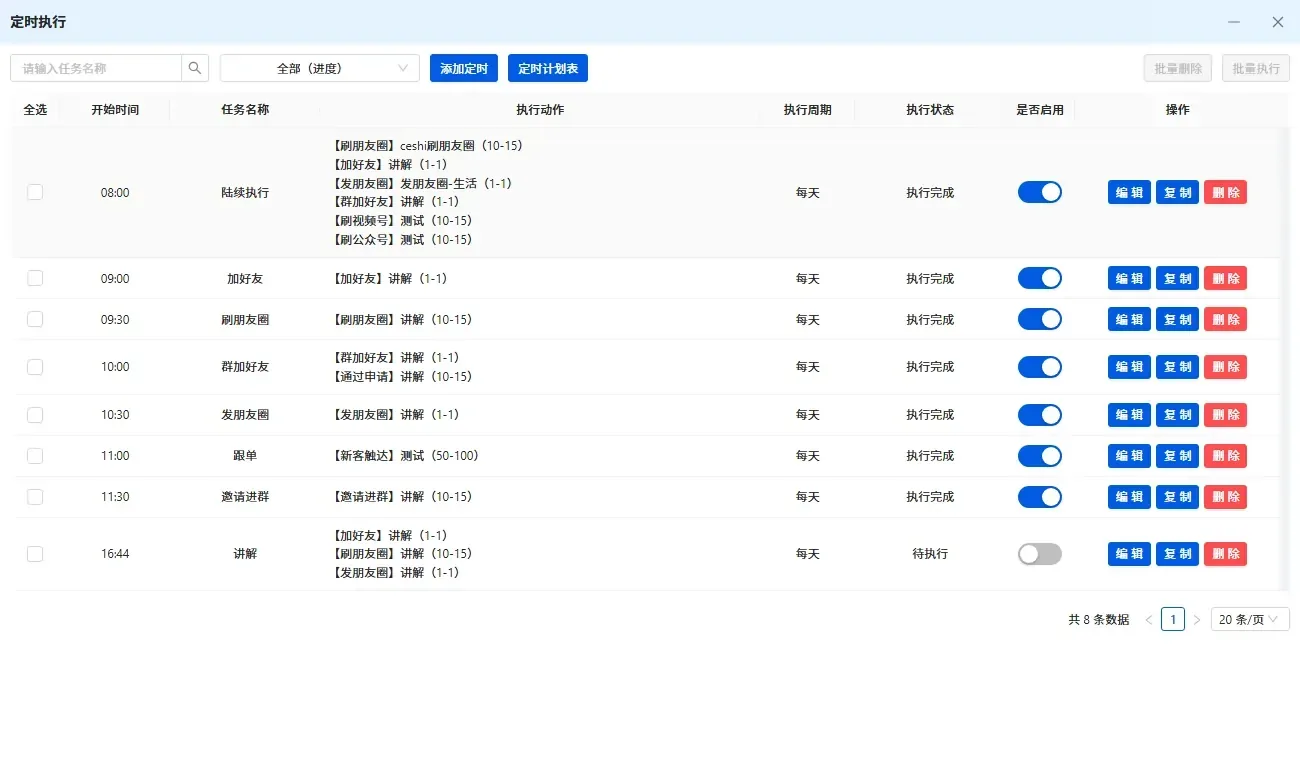The width and height of the screenshot is (1300, 762).
Task: Edit the 09:00 加好友 task
Action: coord(1129,278)
